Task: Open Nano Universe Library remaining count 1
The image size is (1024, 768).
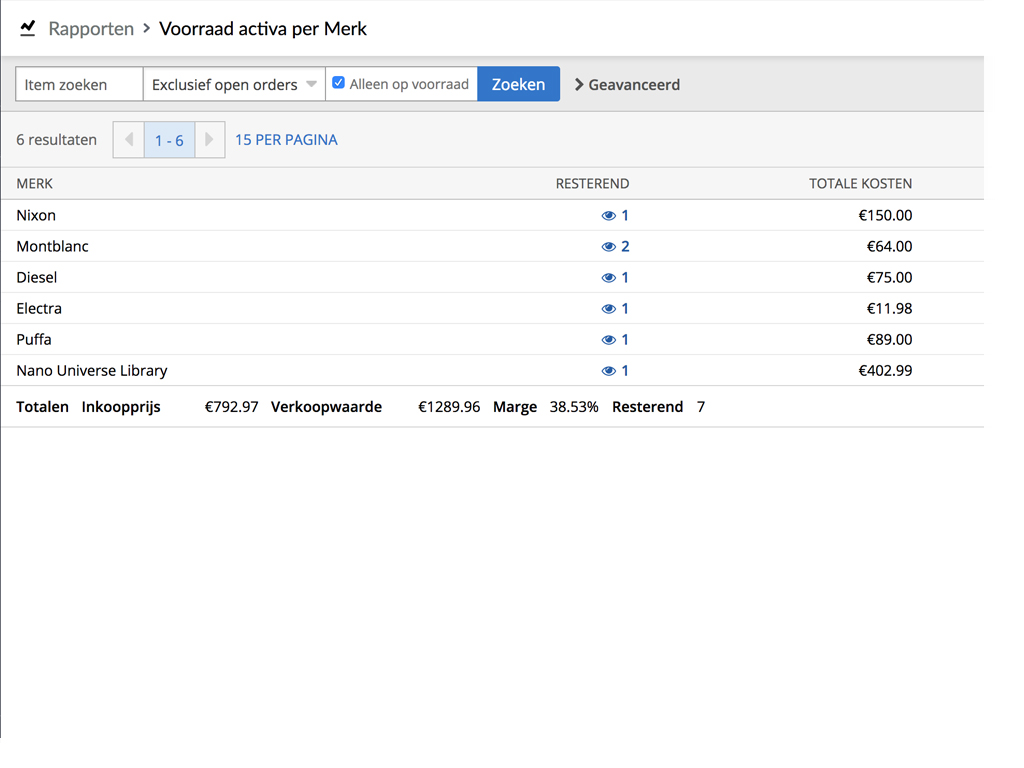Action: tap(625, 370)
